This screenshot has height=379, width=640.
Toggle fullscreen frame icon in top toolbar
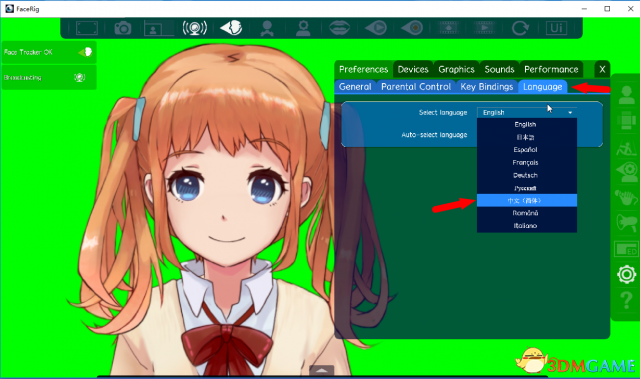87,28
